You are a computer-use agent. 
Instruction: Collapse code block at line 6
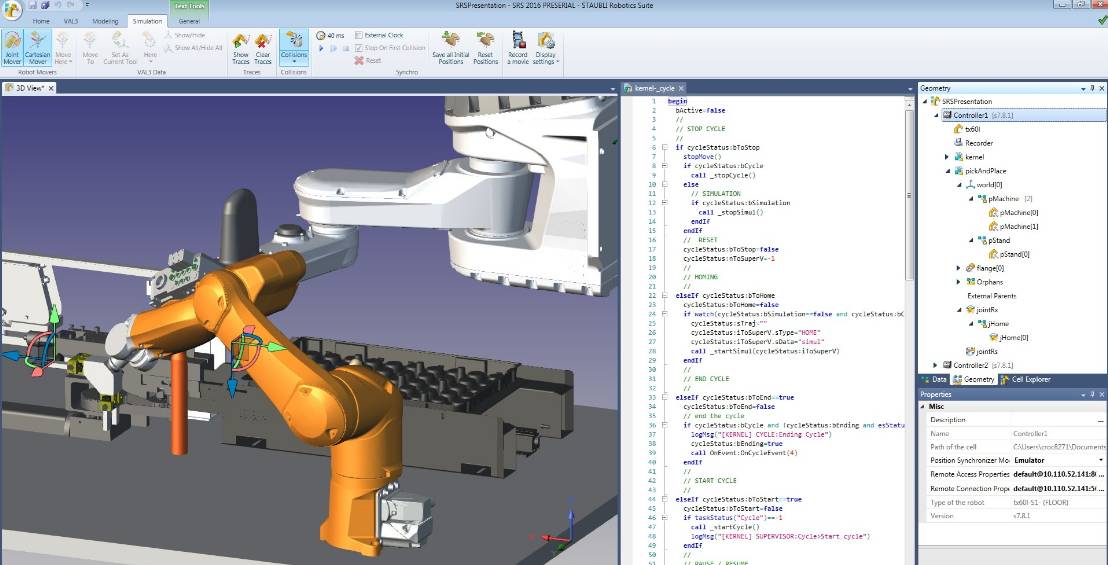click(664, 148)
